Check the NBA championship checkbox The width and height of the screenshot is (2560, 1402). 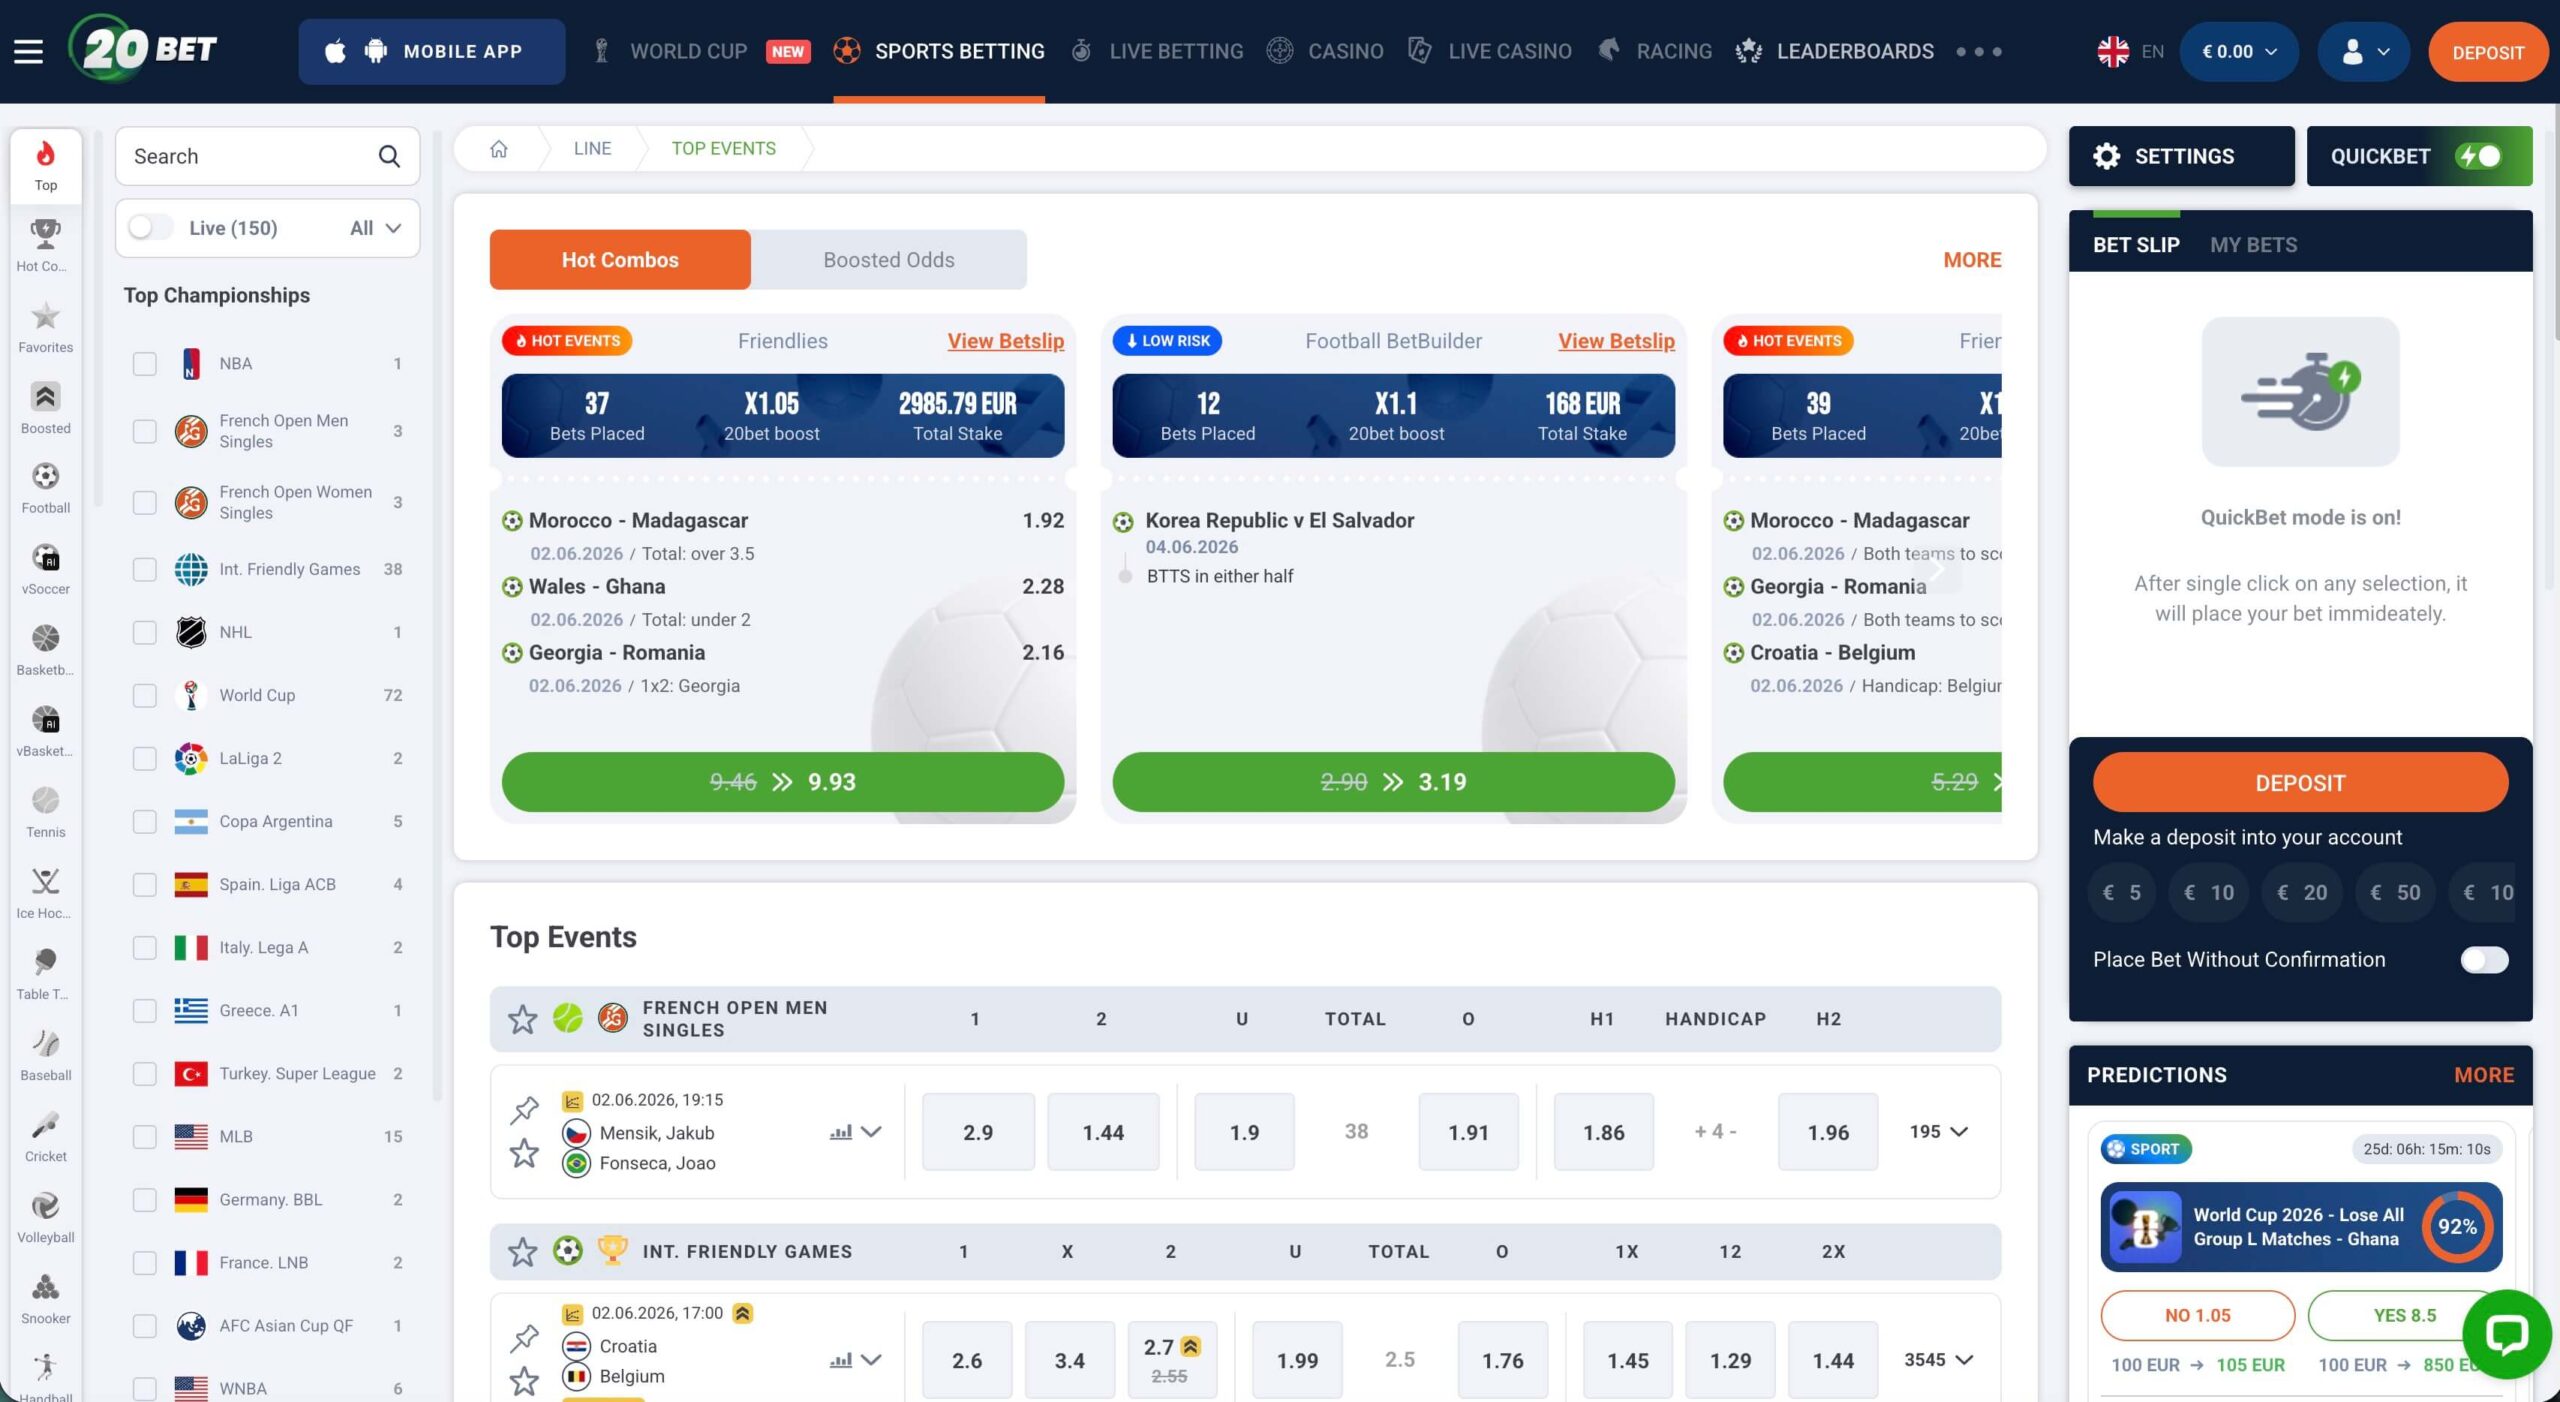coord(145,363)
